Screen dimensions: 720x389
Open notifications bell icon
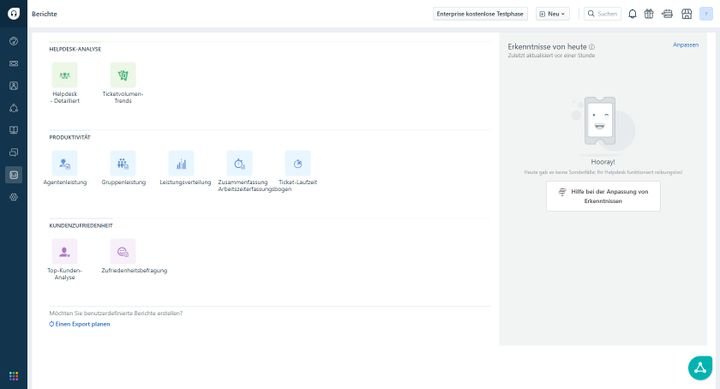pos(632,14)
